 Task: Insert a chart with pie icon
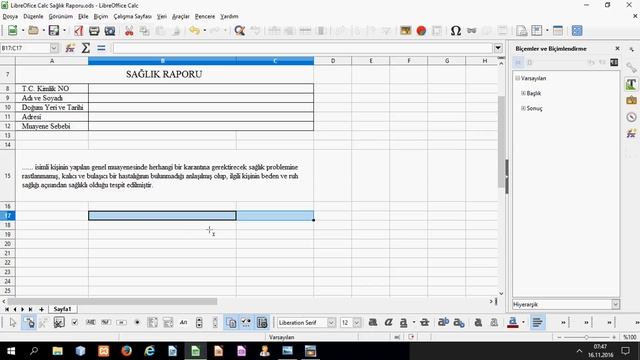coord(421,31)
